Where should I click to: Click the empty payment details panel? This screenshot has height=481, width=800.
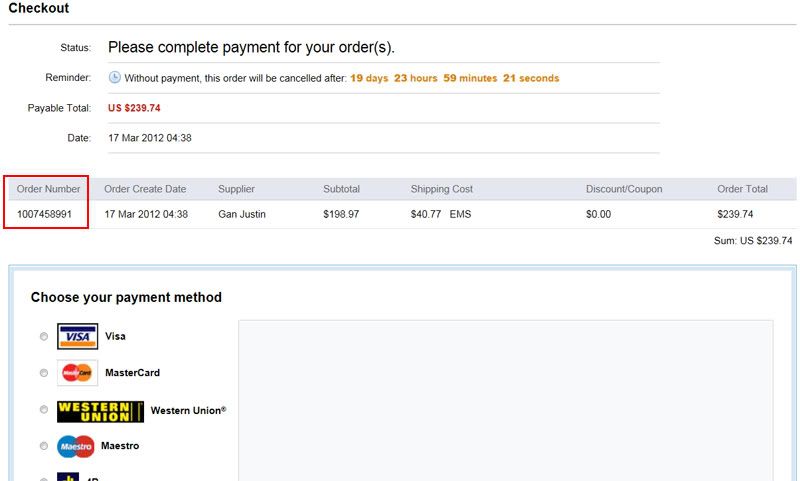pyautogui.click(x=505, y=400)
